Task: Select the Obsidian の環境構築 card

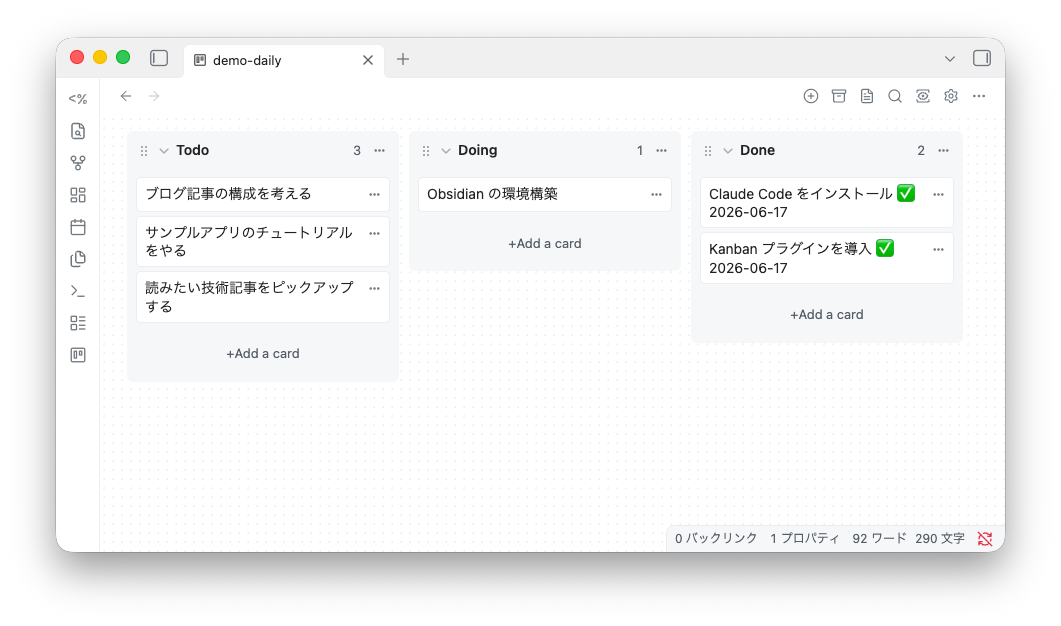Action: [x=545, y=194]
